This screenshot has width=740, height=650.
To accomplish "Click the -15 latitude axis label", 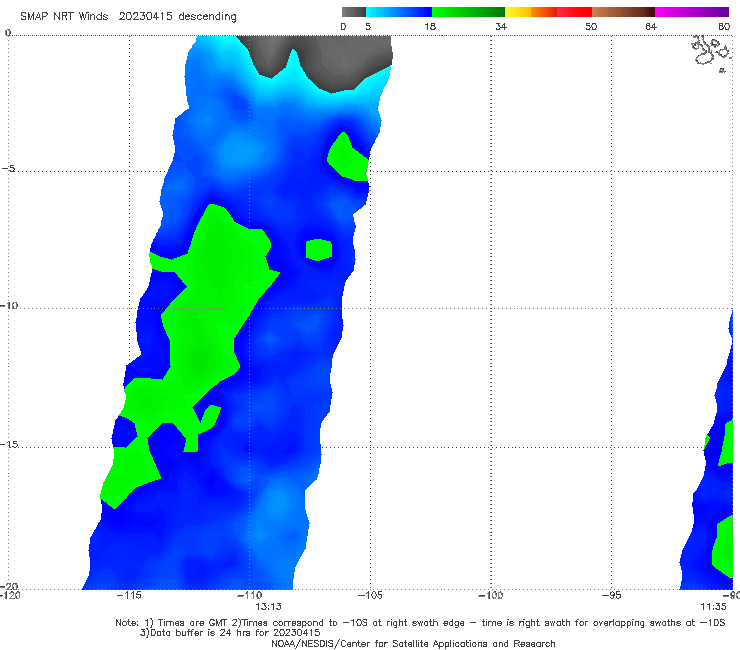I will click(9, 444).
